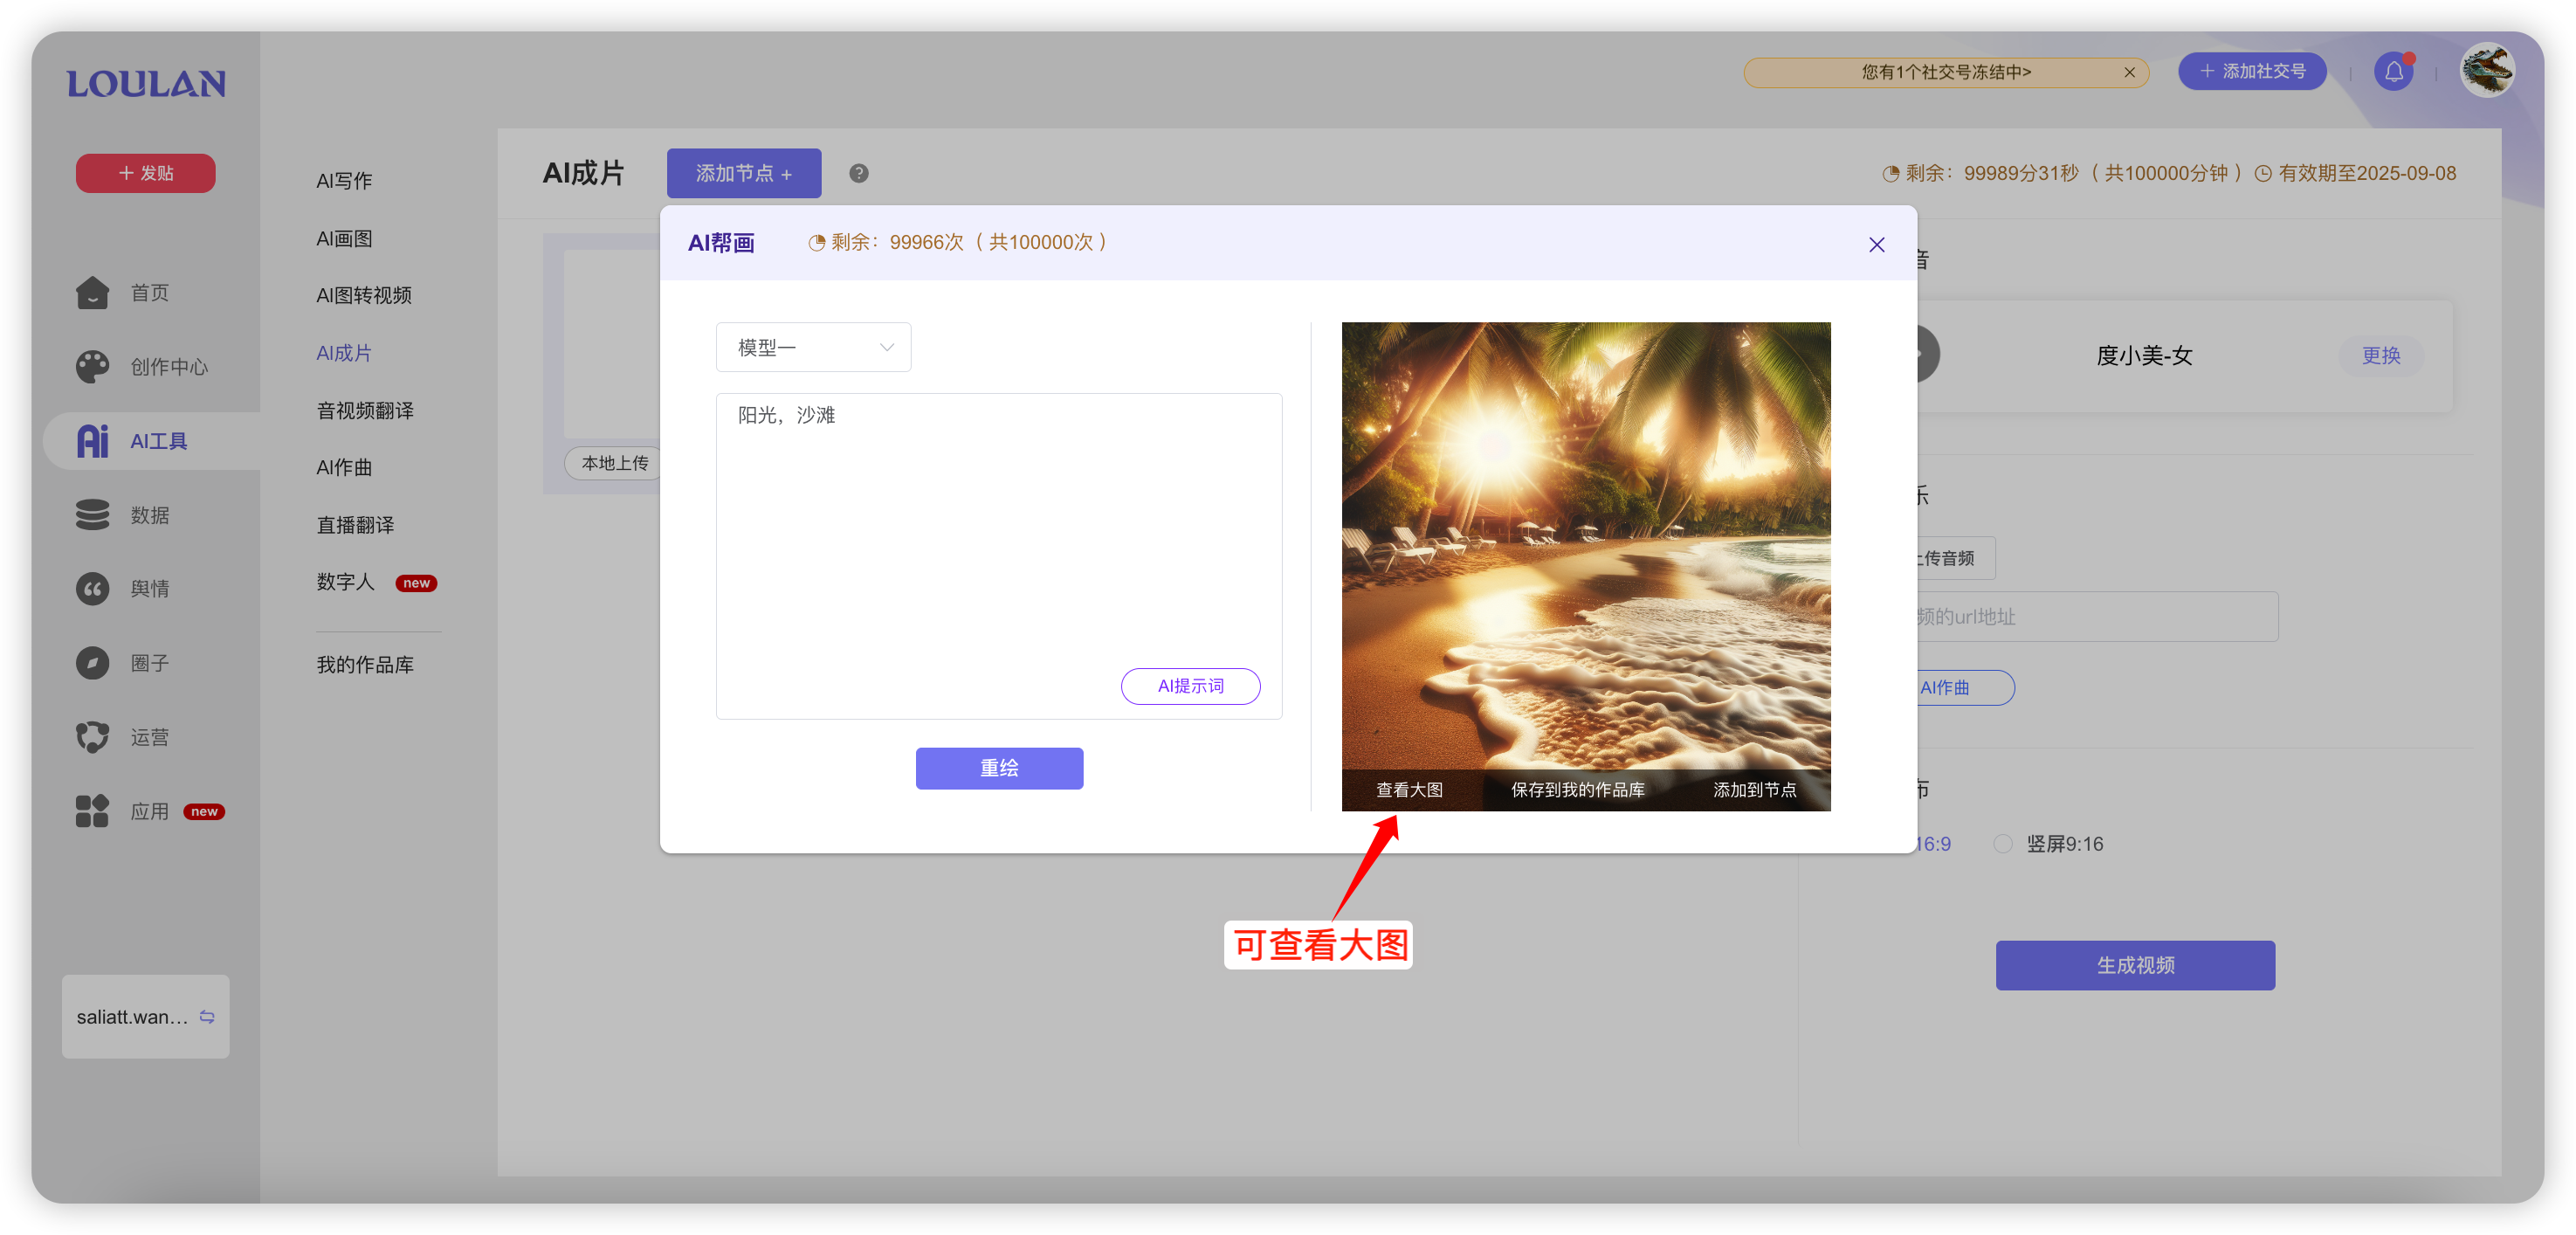Click the 本地上传 button
2576x1235 pixels.
coord(615,463)
